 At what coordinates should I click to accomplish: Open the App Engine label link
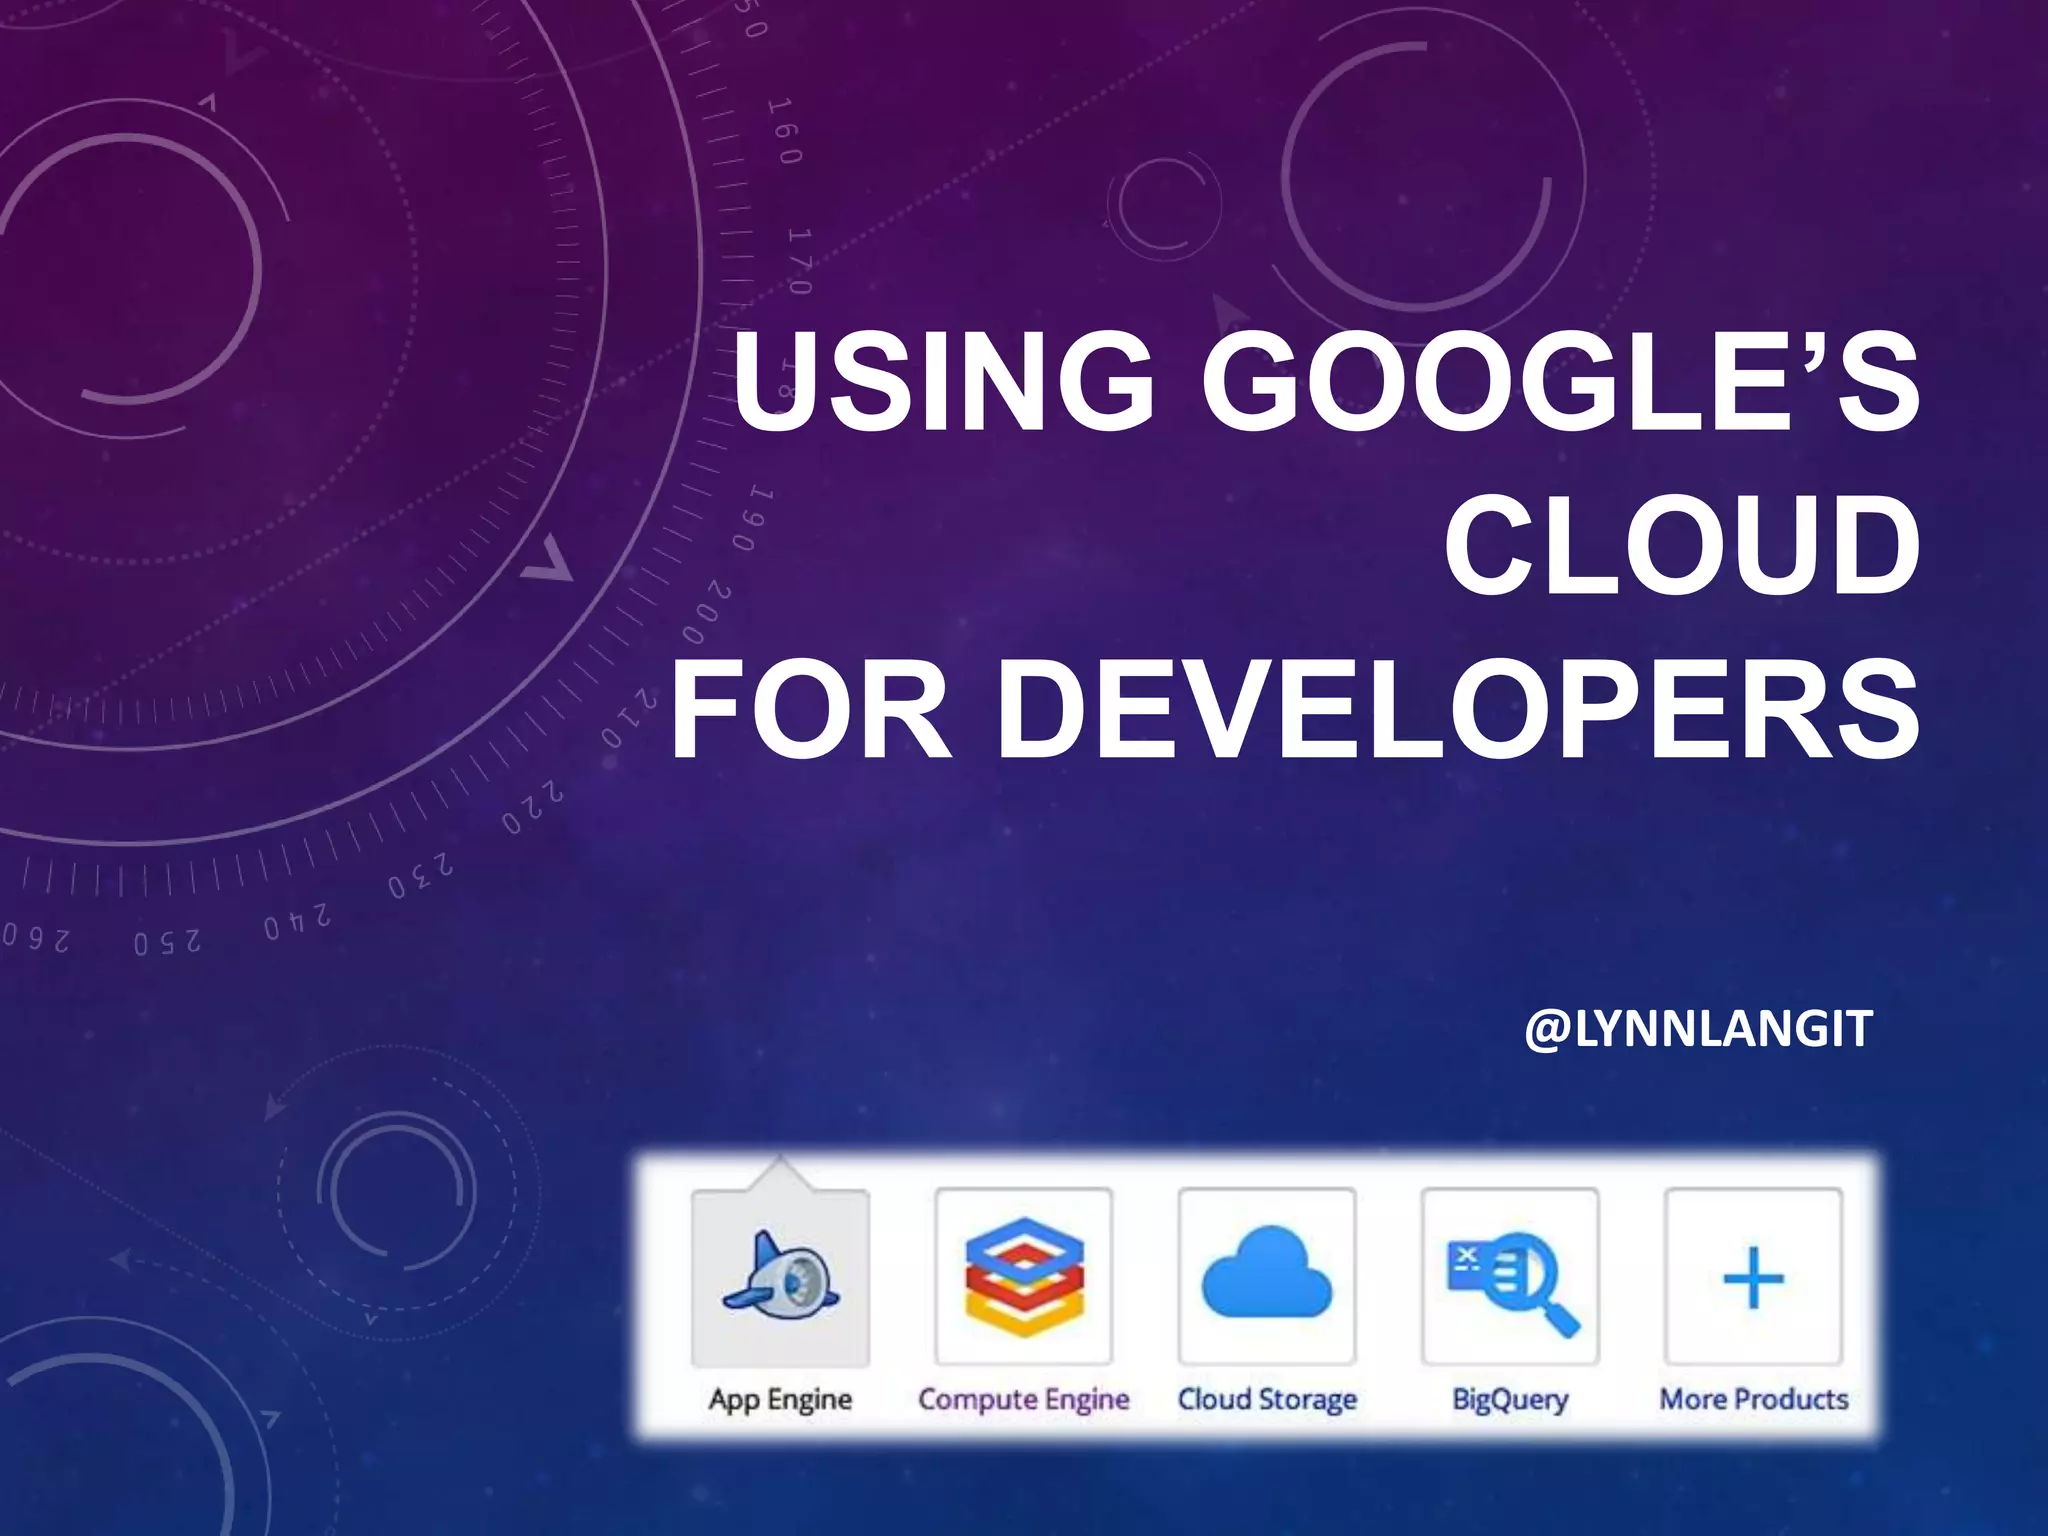780,1400
